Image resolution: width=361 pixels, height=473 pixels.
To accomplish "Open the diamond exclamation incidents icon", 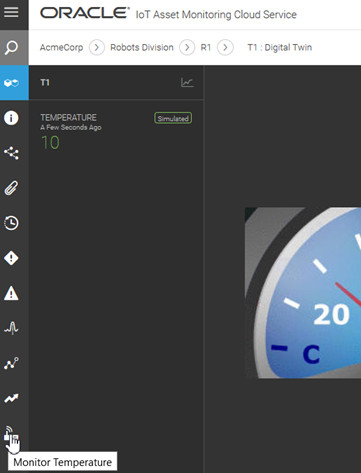I will point(11,258).
